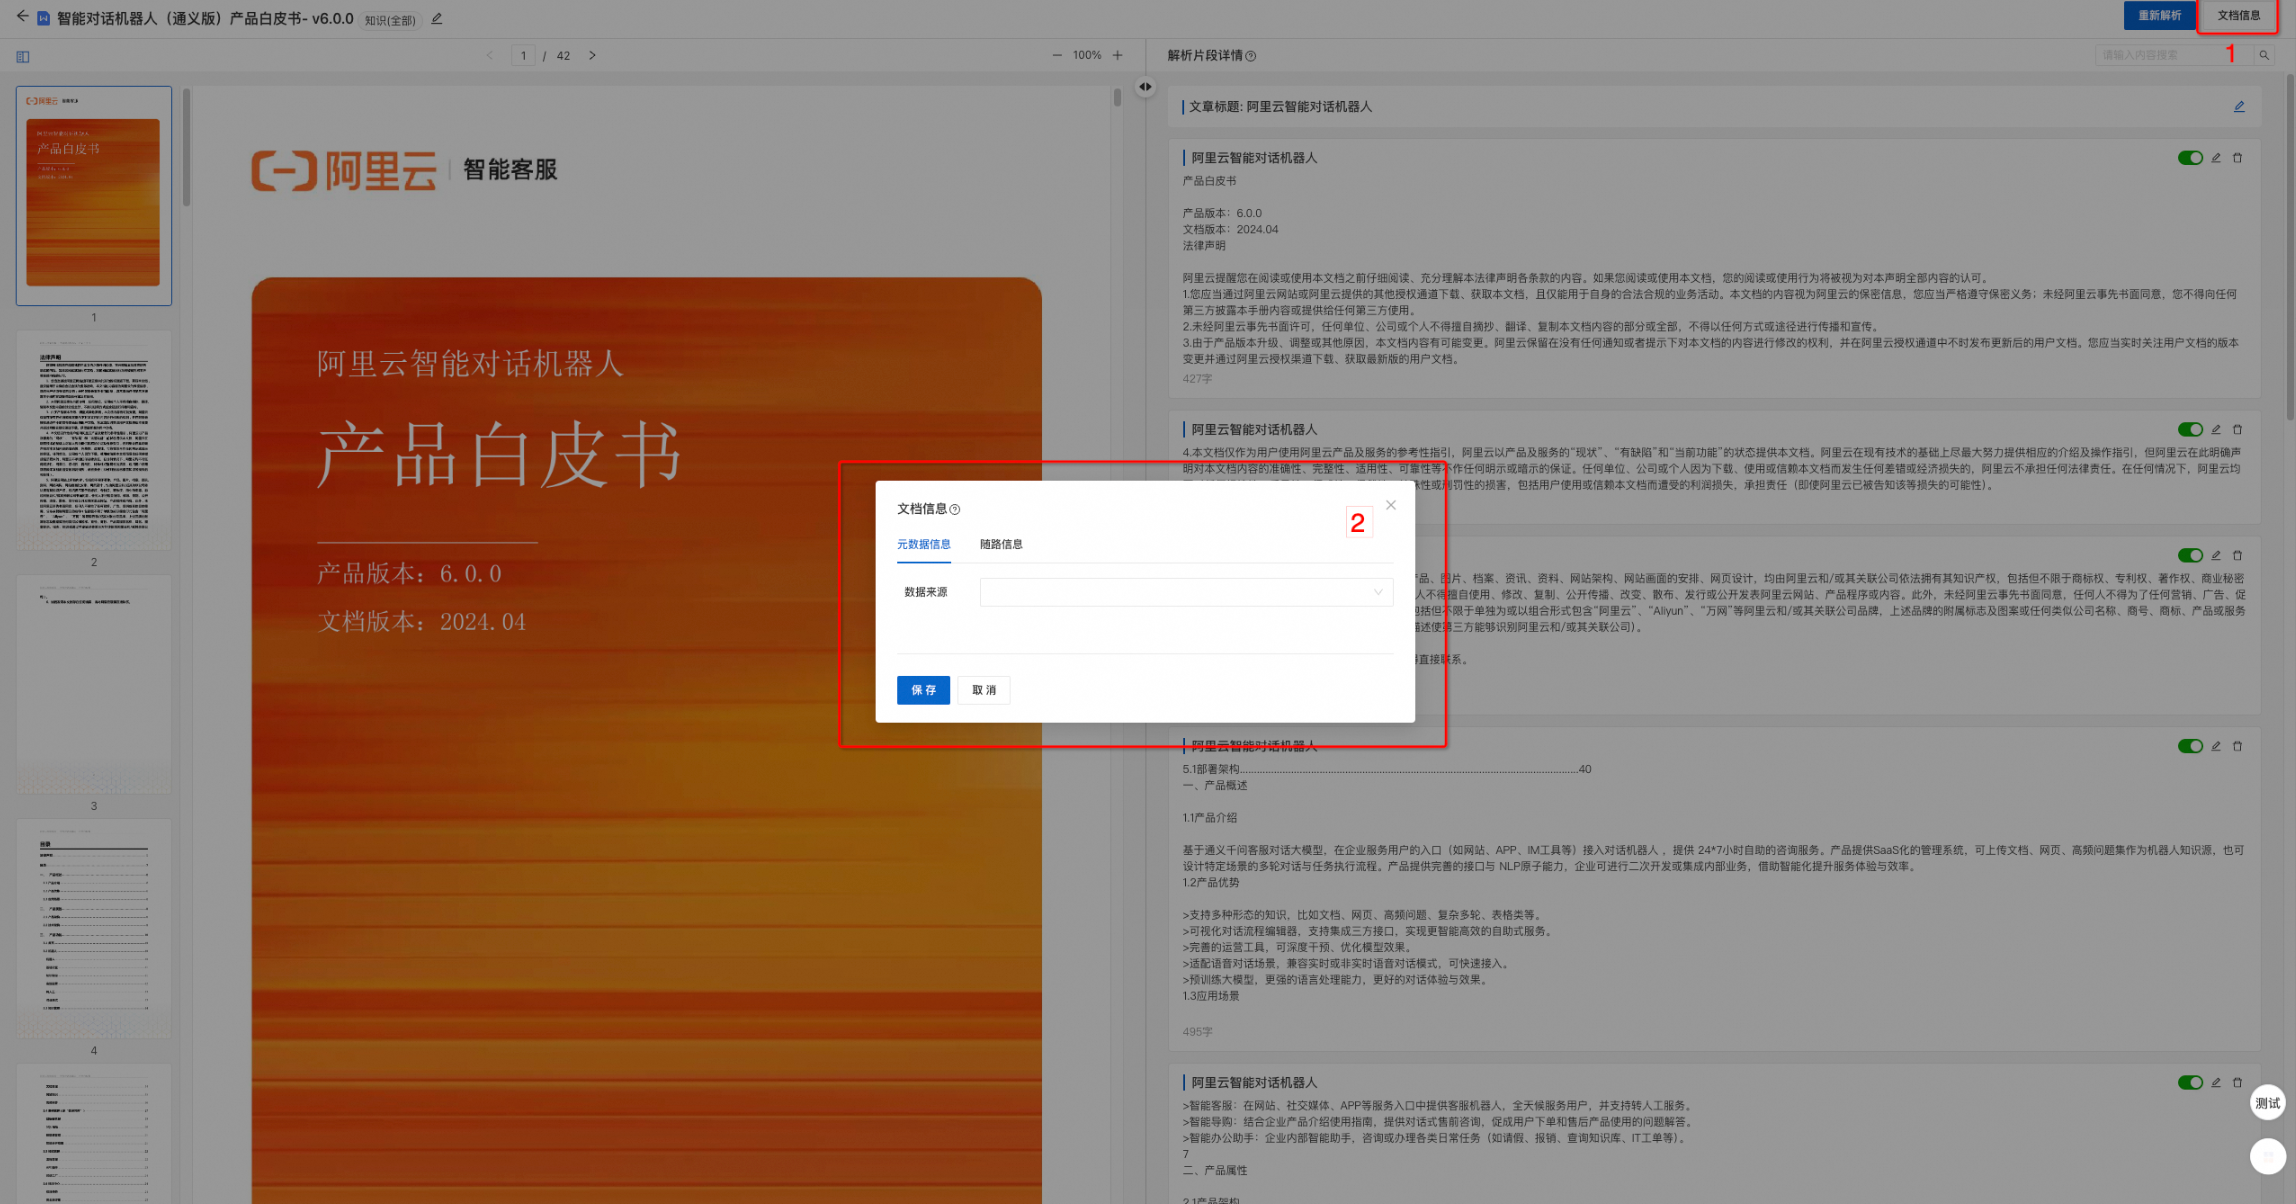Image resolution: width=2296 pixels, height=1204 pixels.
Task: Open the 知识(全部) tag selector
Action: (390, 20)
